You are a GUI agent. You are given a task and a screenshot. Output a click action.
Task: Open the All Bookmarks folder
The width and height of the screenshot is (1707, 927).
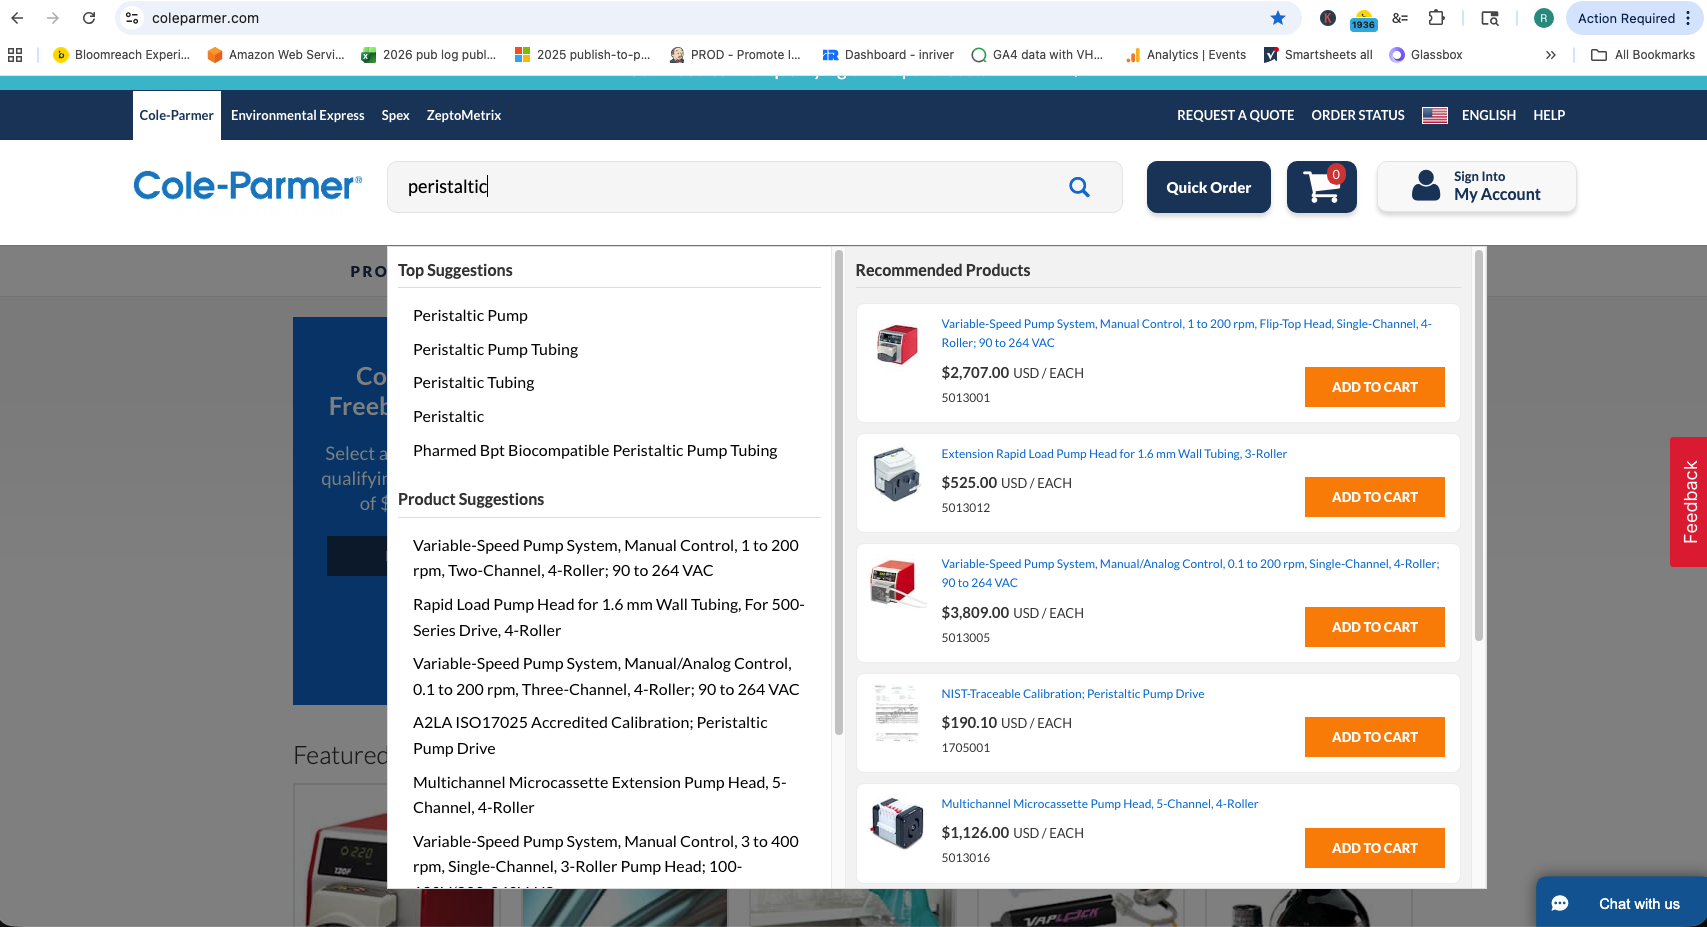click(1643, 55)
